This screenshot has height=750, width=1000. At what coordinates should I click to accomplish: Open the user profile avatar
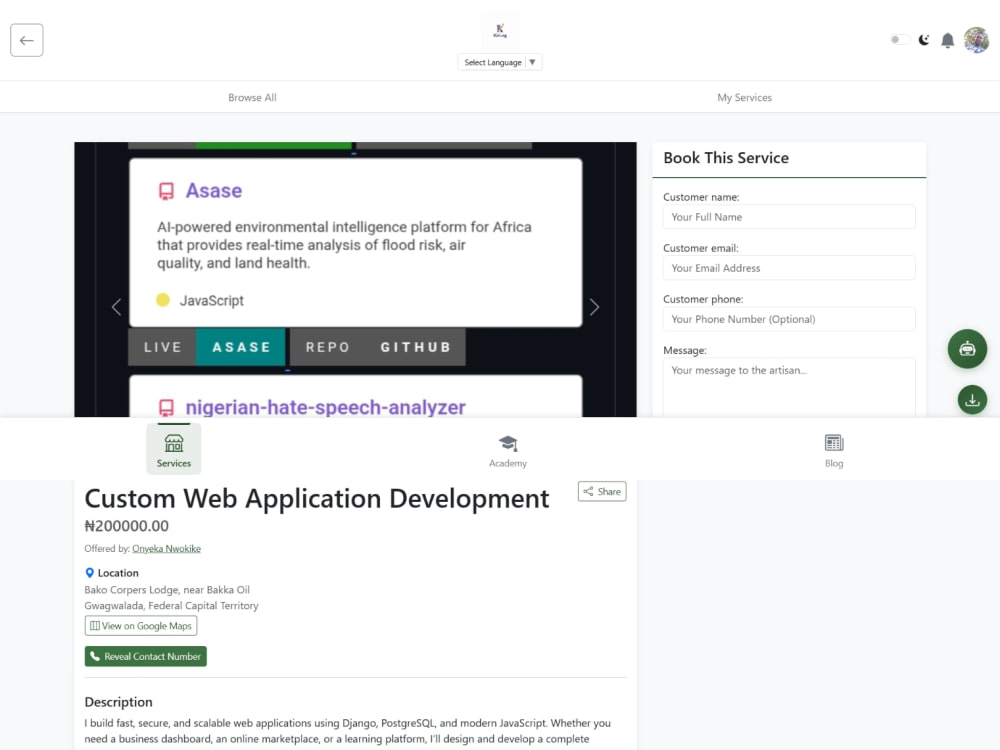click(976, 40)
